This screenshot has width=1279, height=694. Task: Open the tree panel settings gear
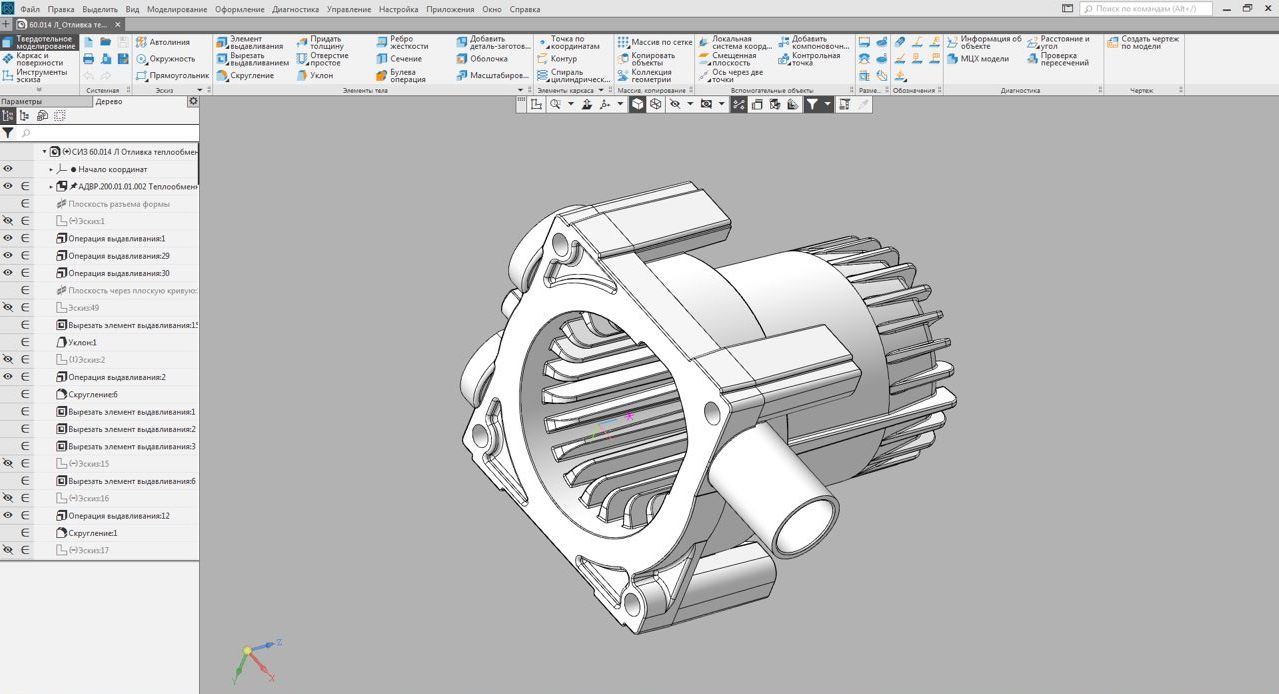tap(193, 101)
